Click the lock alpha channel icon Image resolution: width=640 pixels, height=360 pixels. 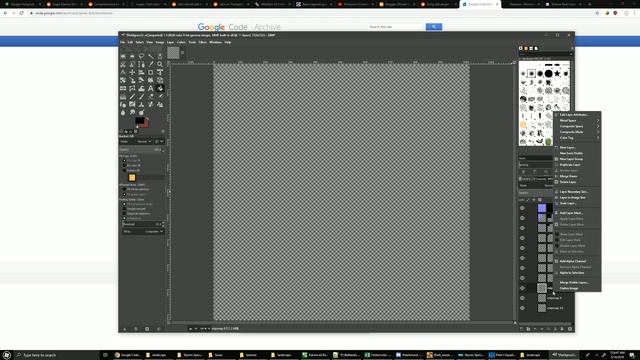pyautogui.click(x=540, y=200)
